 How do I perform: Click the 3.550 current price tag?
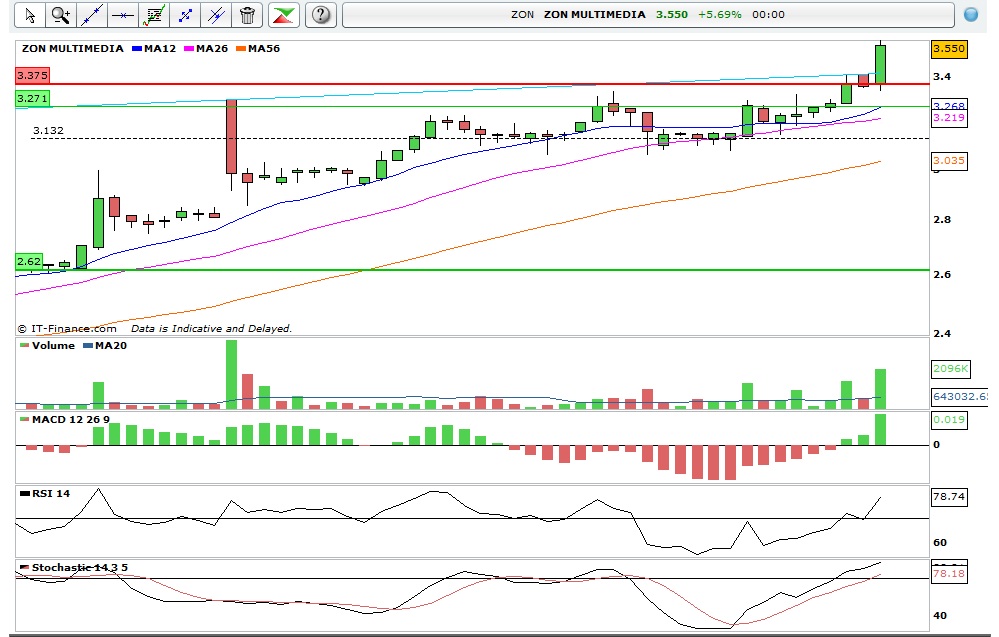point(949,49)
